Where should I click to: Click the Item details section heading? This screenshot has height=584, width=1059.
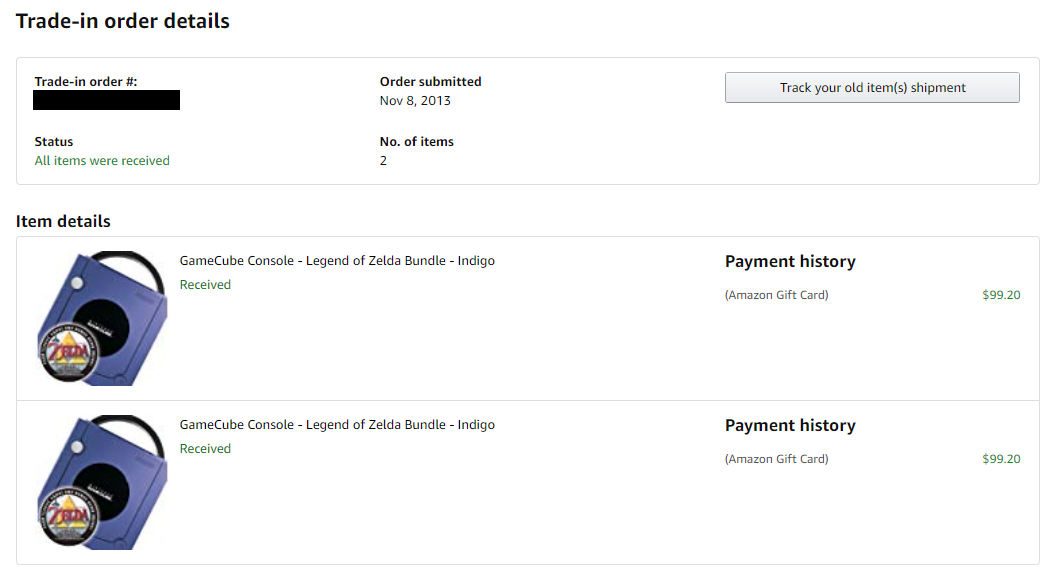coord(63,221)
